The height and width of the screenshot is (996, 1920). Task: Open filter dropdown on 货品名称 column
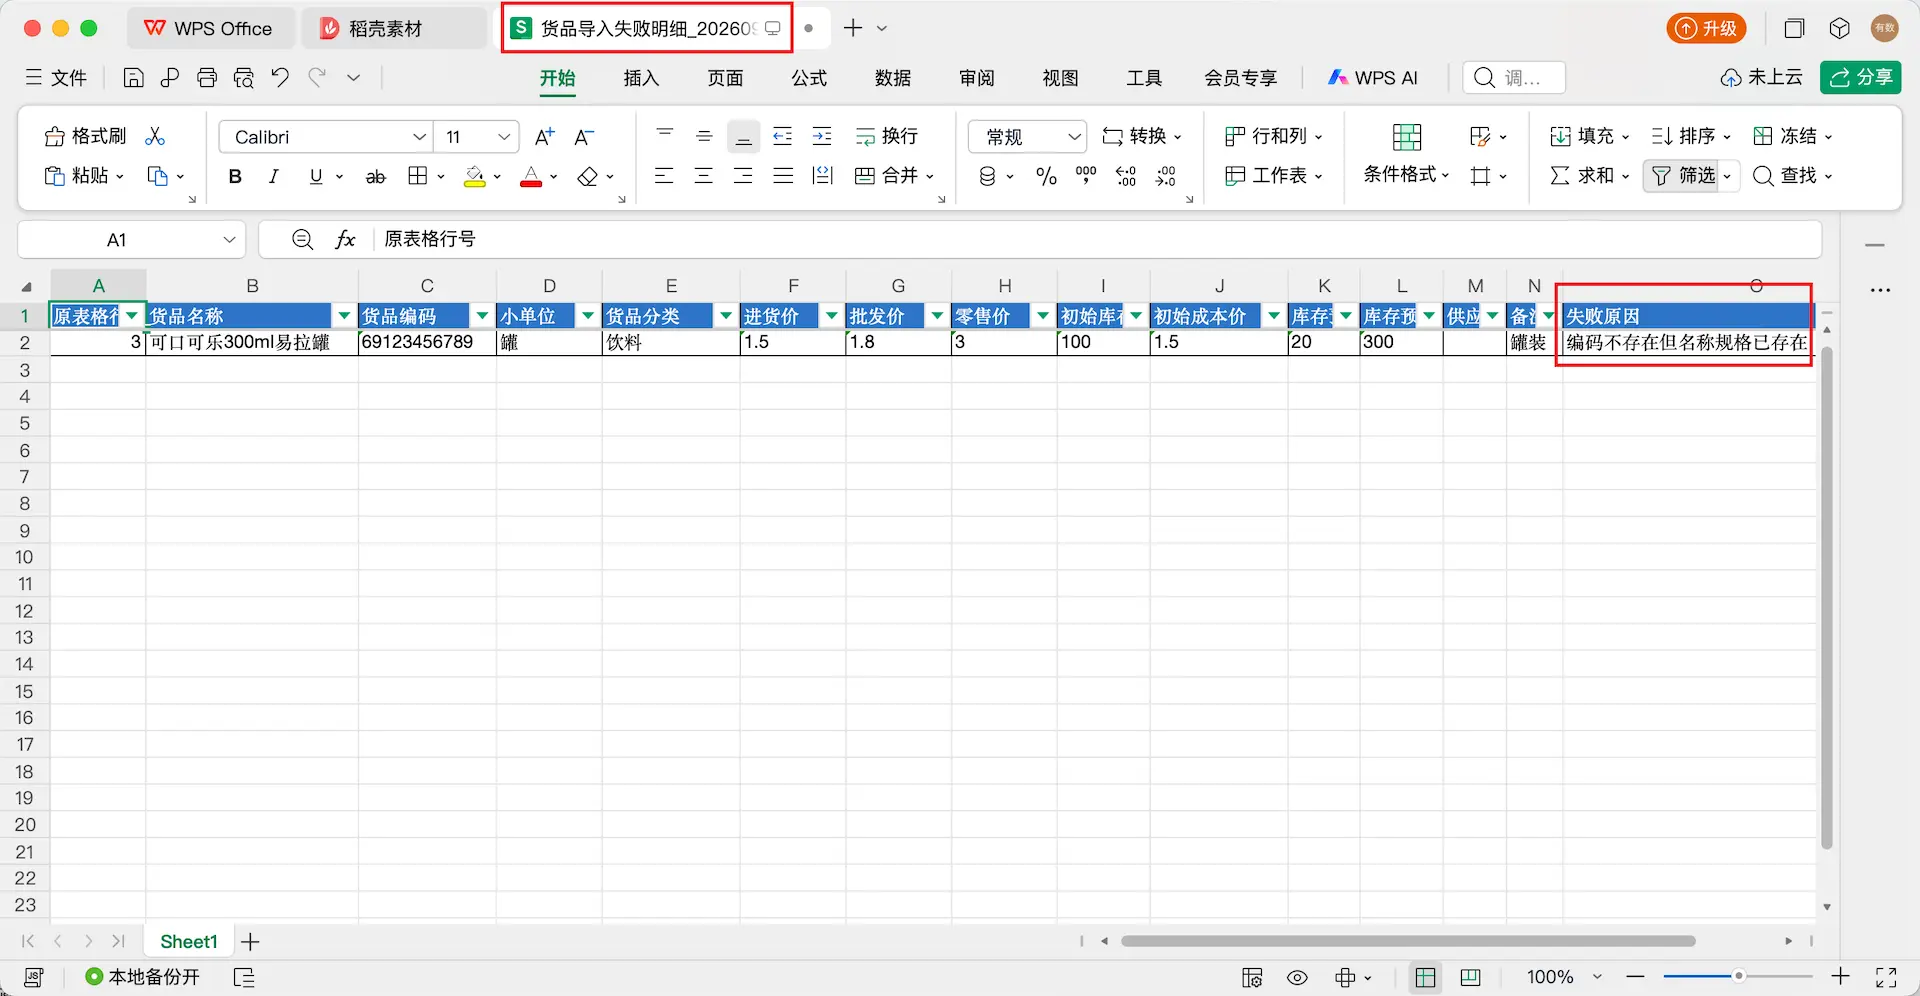coord(344,316)
